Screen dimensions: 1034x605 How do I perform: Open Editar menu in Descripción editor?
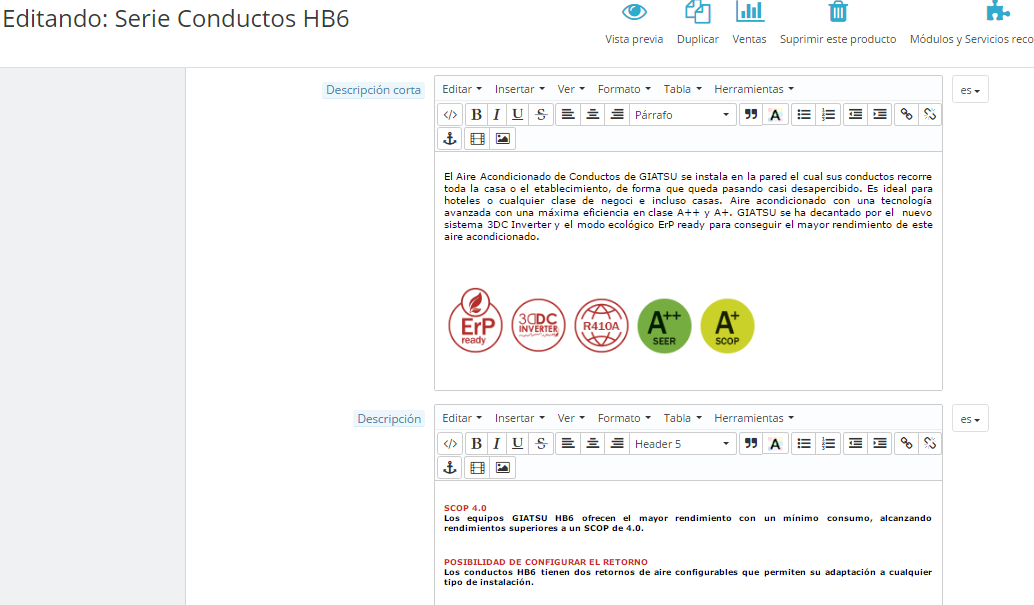(462, 418)
